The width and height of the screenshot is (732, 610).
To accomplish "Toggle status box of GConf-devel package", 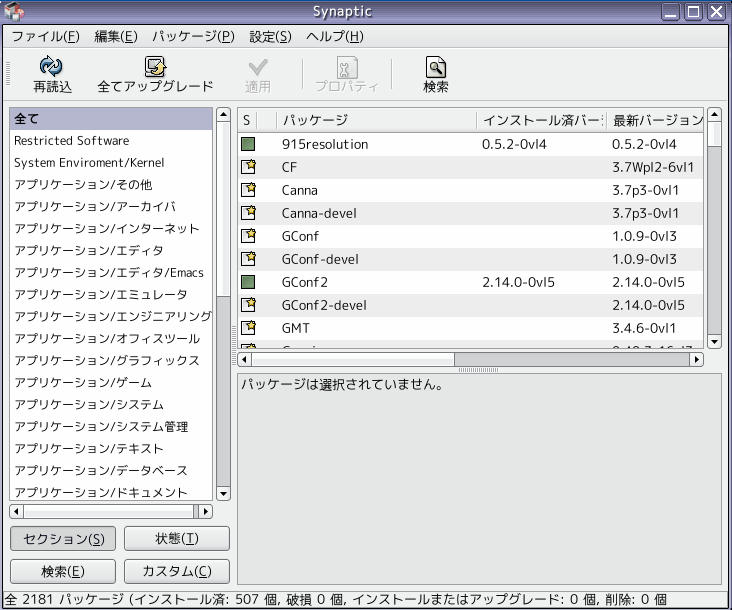I will pyautogui.click(x=248, y=258).
